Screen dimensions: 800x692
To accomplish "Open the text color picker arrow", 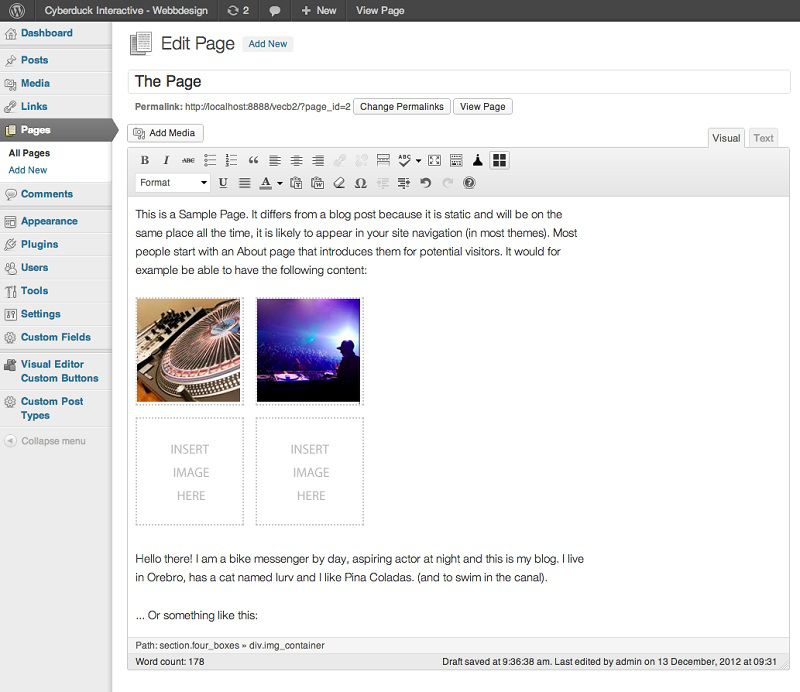I will pyautogui.click(x=280, y=183).
